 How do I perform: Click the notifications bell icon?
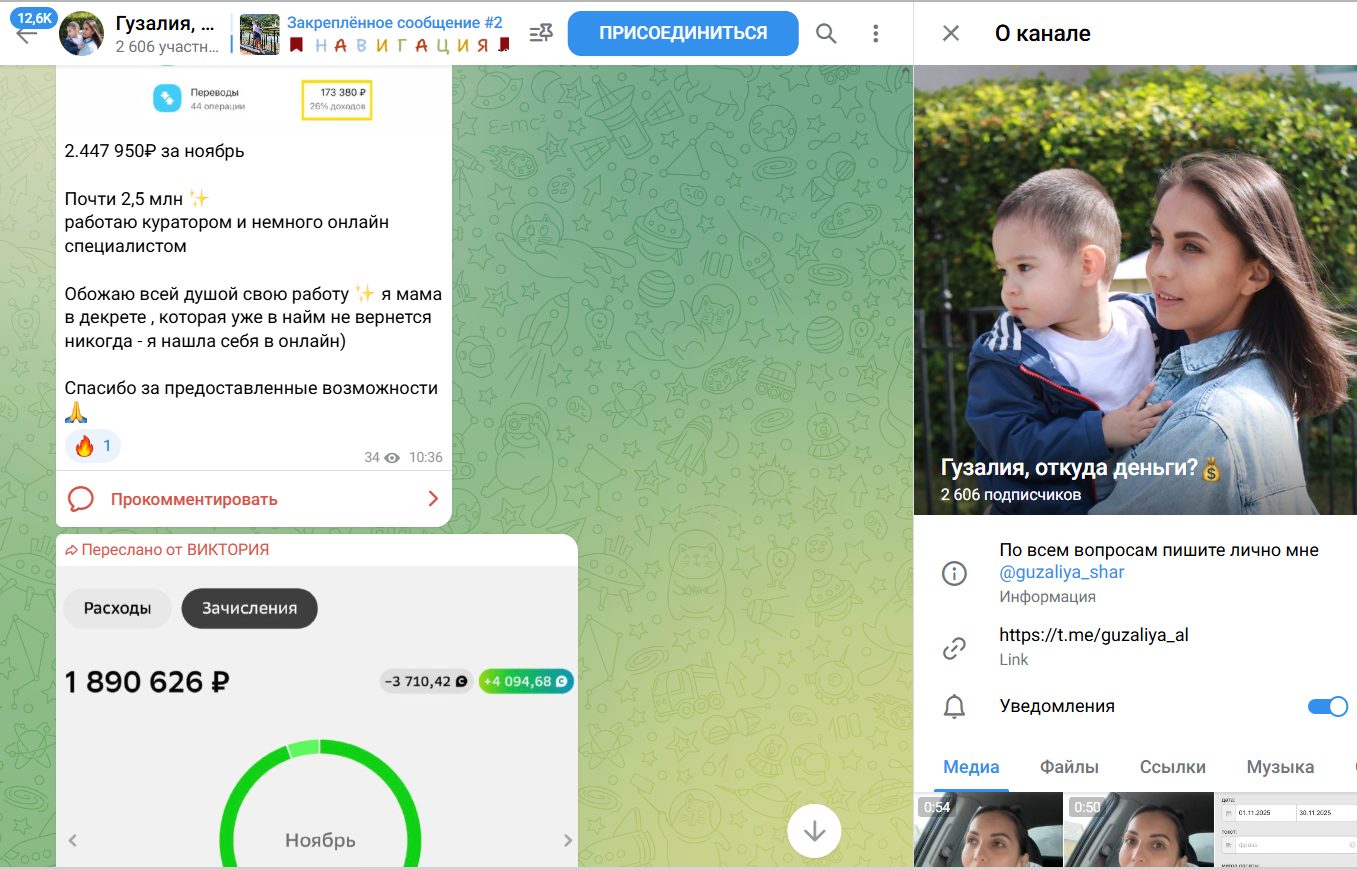(x=954, y=707)
